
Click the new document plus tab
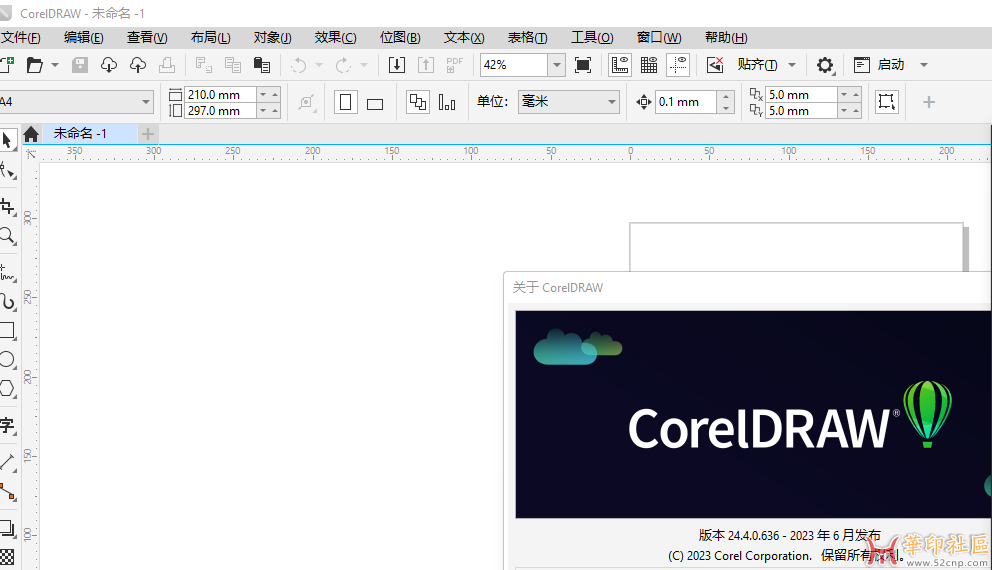[x=147, y=133]
